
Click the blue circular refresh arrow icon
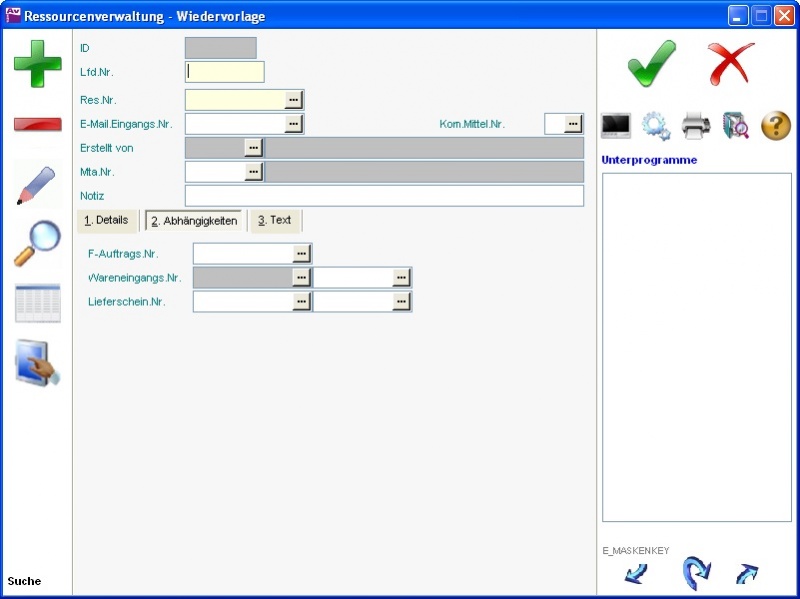(696, 573)
